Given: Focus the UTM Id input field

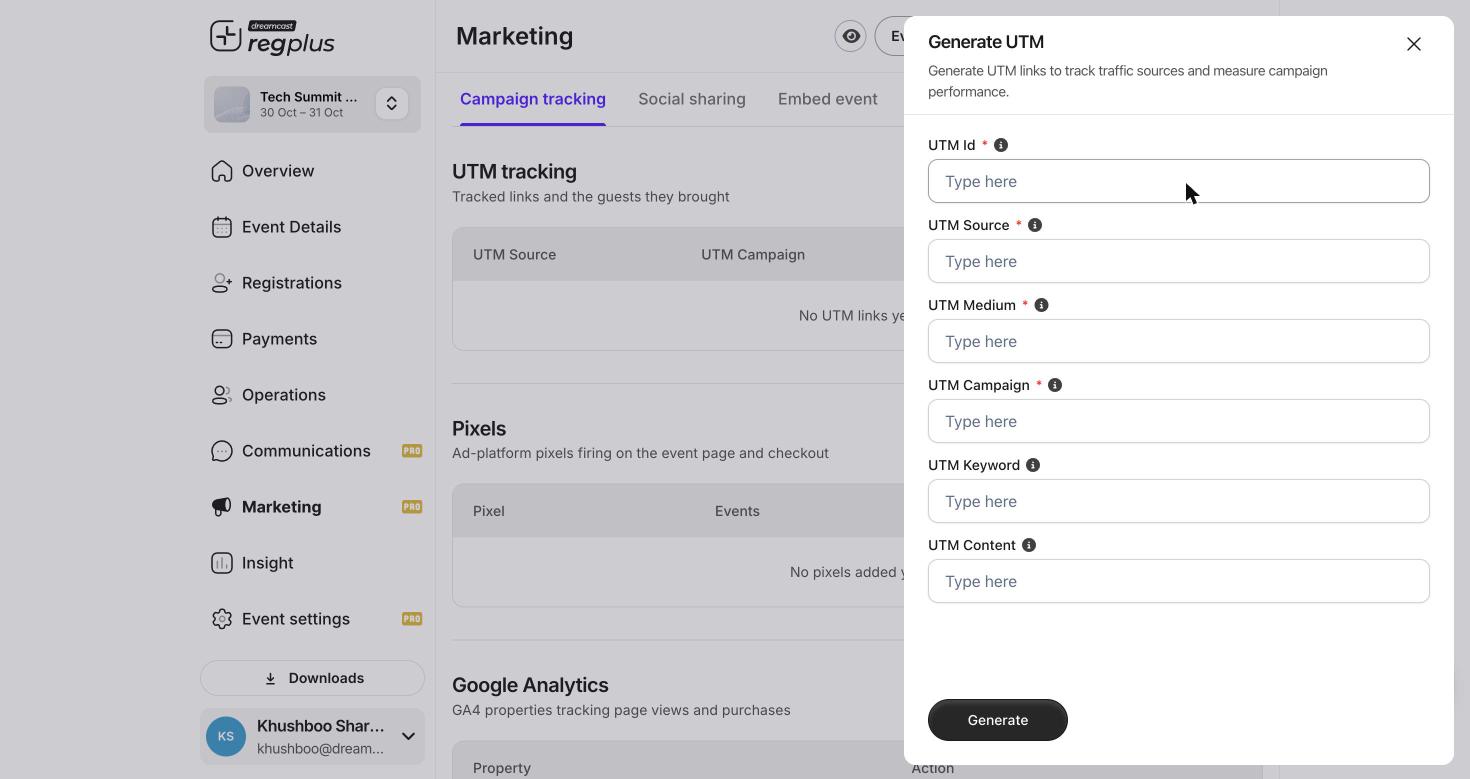Looking at the screenshot, I should 1179,181.
